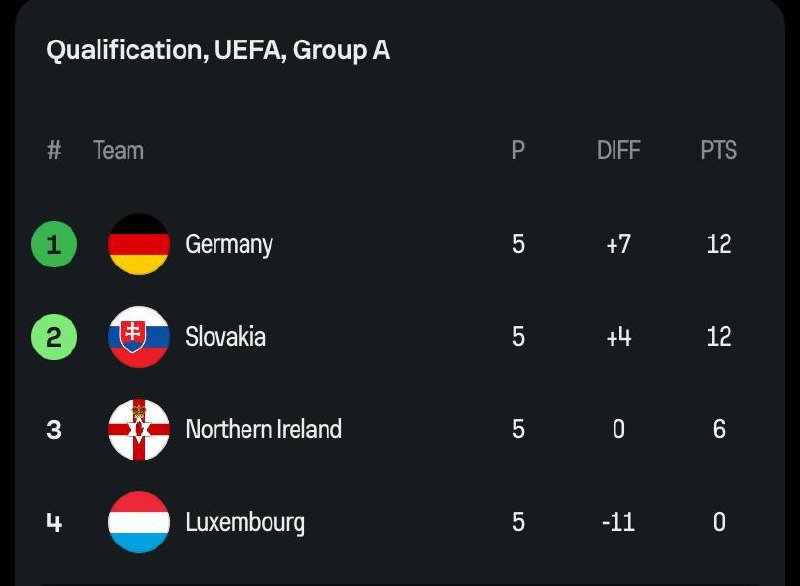Screen dimensions: 800x586
Task: Click the green rank 1 badge
Action: coord(54,244)
